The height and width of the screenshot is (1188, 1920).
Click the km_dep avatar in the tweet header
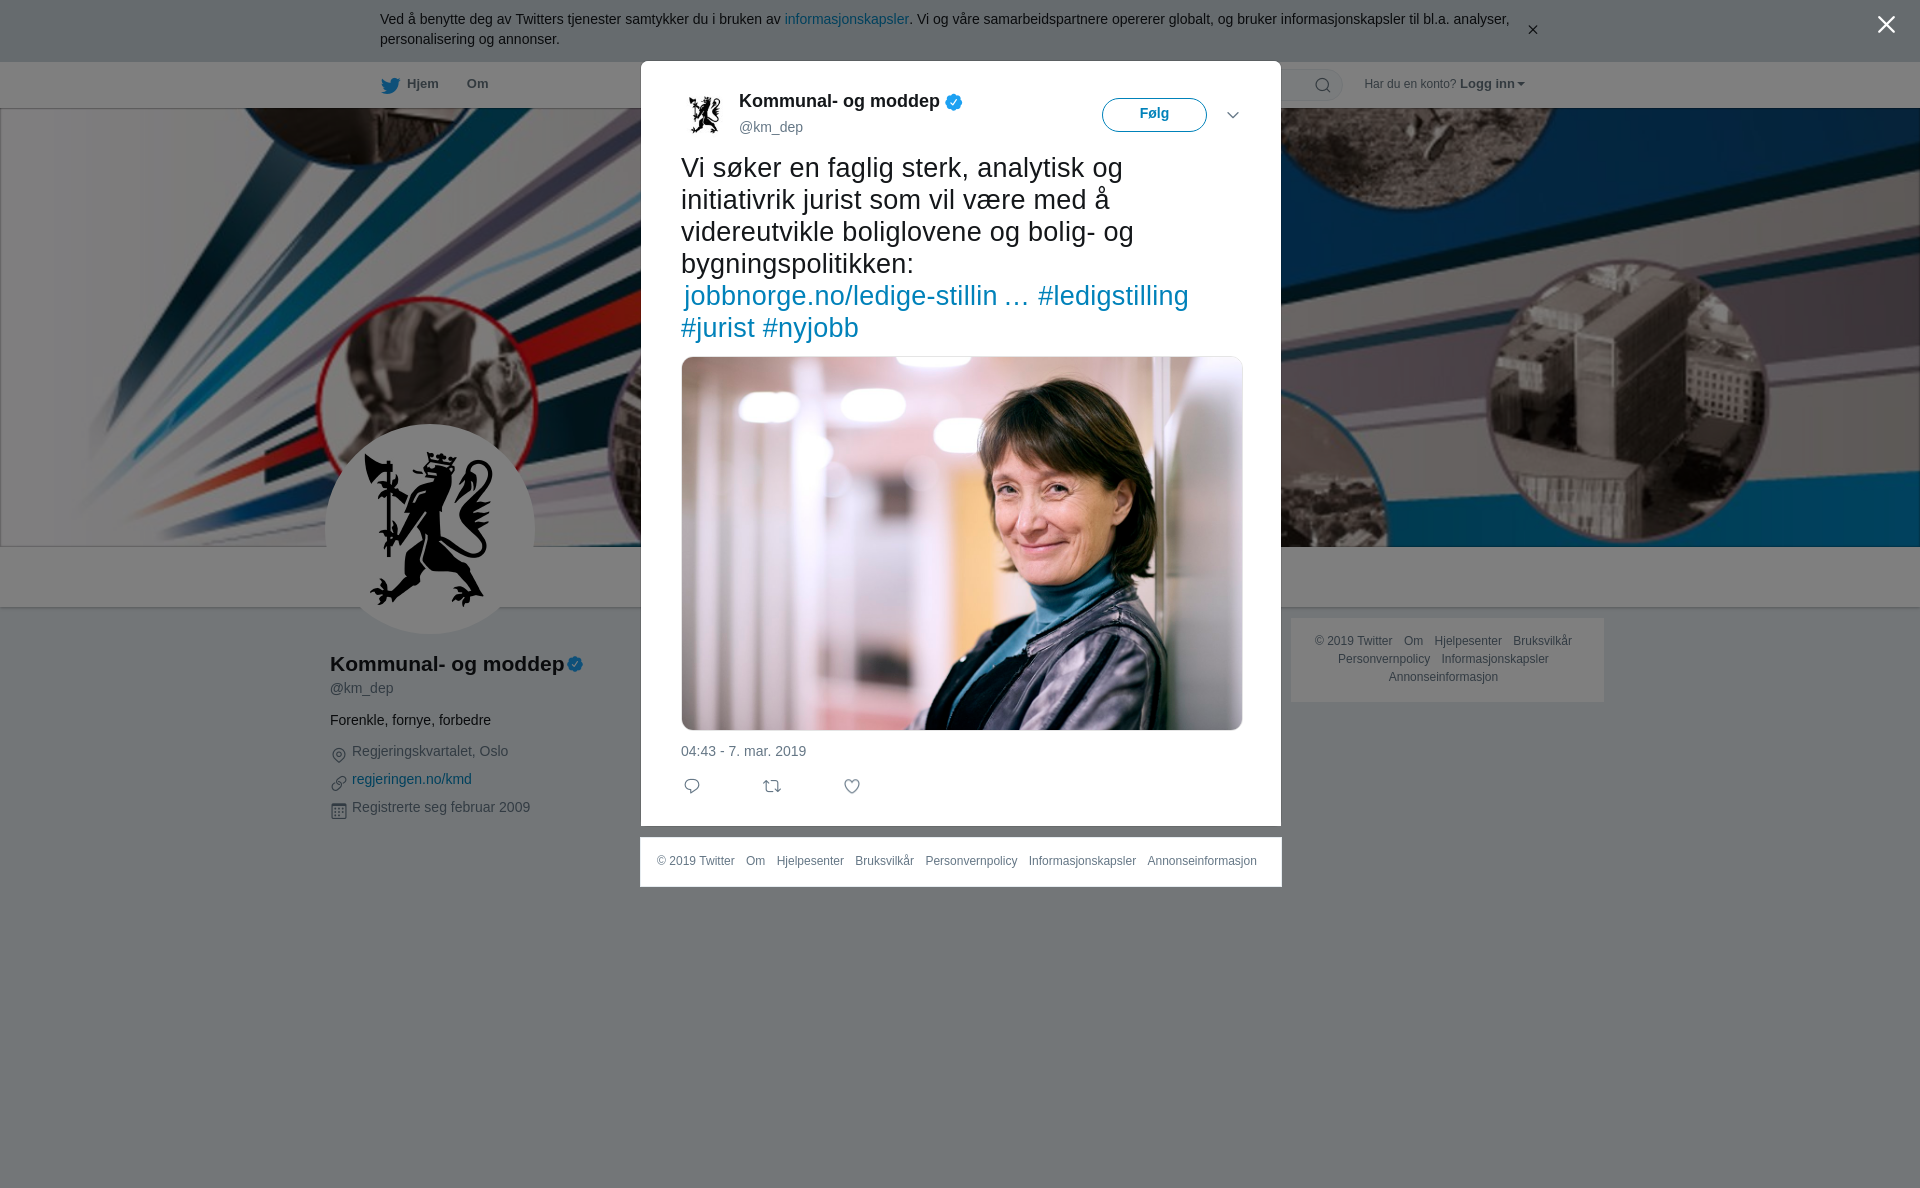(x=705, y=114)
